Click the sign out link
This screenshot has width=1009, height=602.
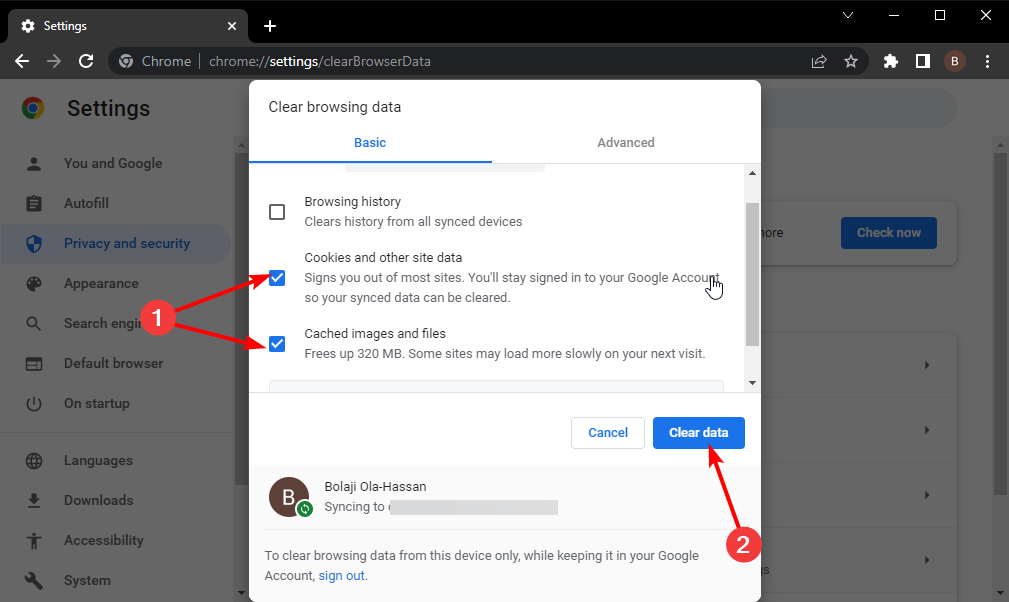(x=342, y=576)
